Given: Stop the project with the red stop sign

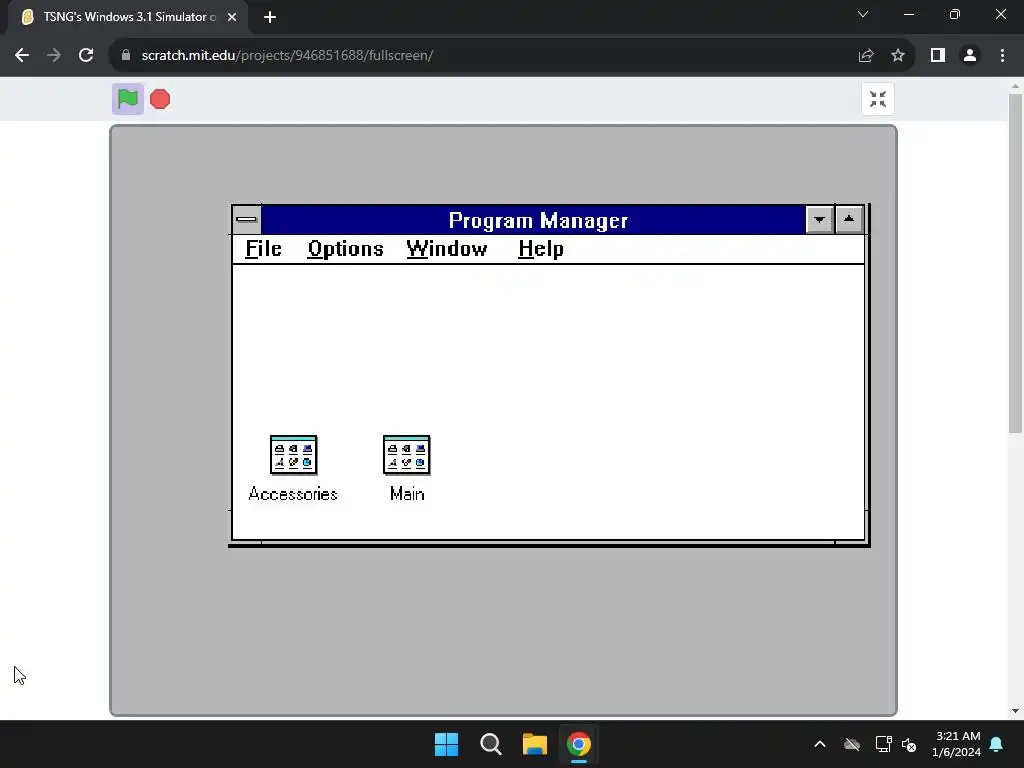Looking at the screenshot, I should click(x=160, y=99).
